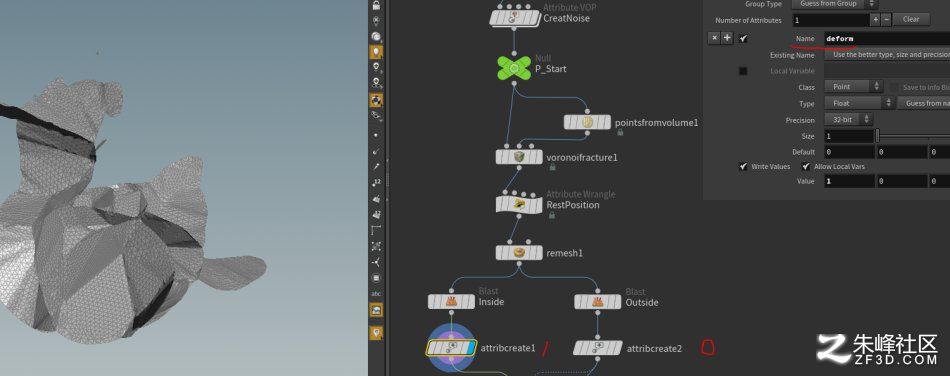
Task: Enable the Local Variable checkbox
Action: [x=743, y=71]
